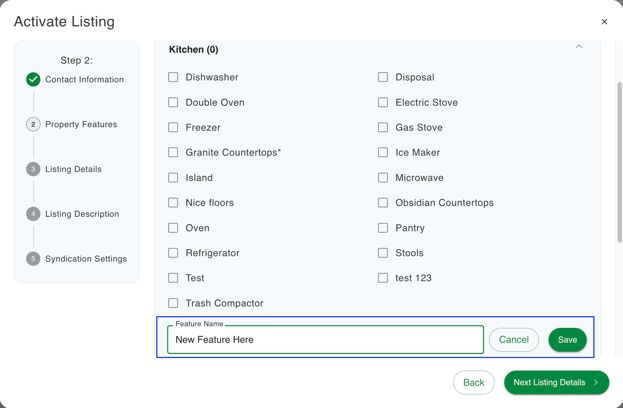Toggle the Ice Maker checkbox
Viewport: 623px width, 408px height.
383,153
